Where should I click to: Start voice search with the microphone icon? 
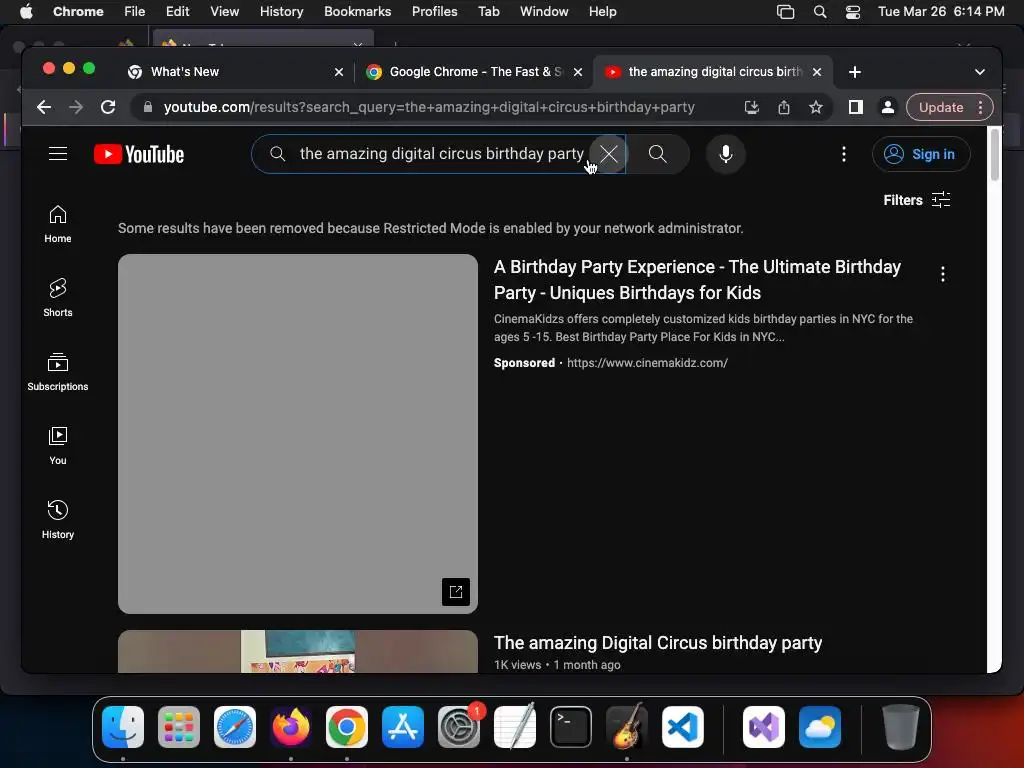[726, 154]
